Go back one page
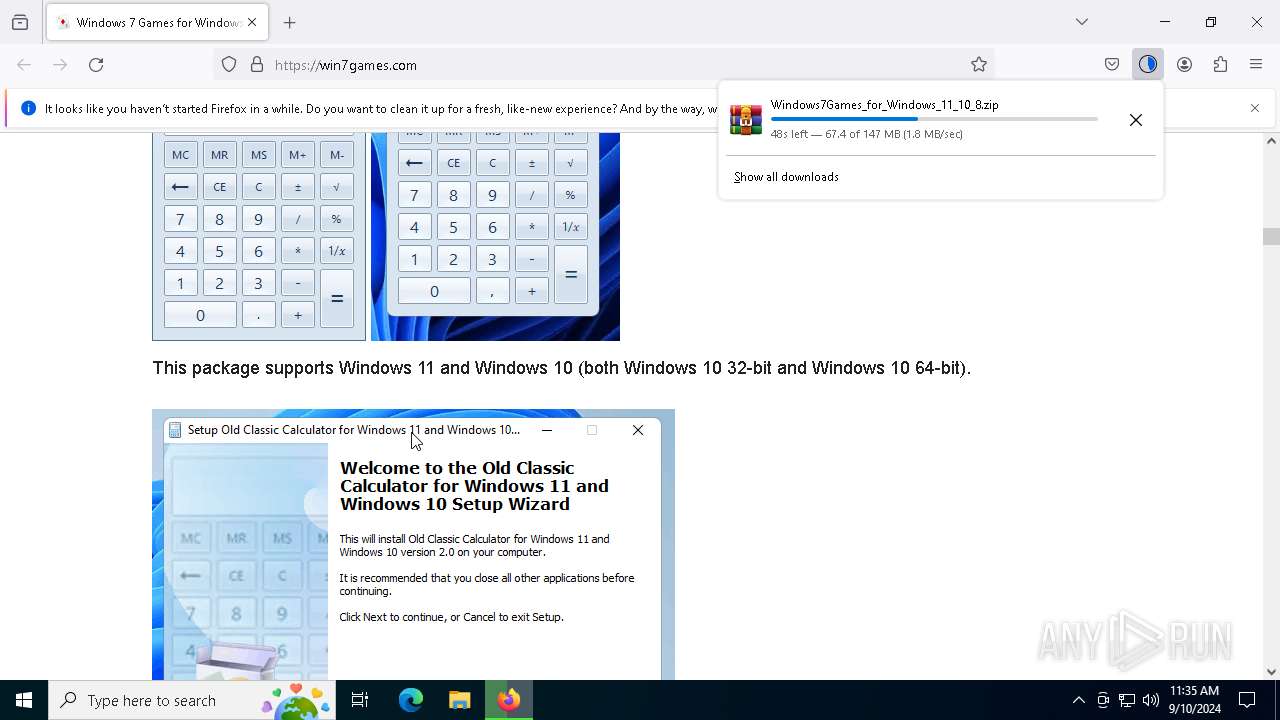 pos(24,65)
